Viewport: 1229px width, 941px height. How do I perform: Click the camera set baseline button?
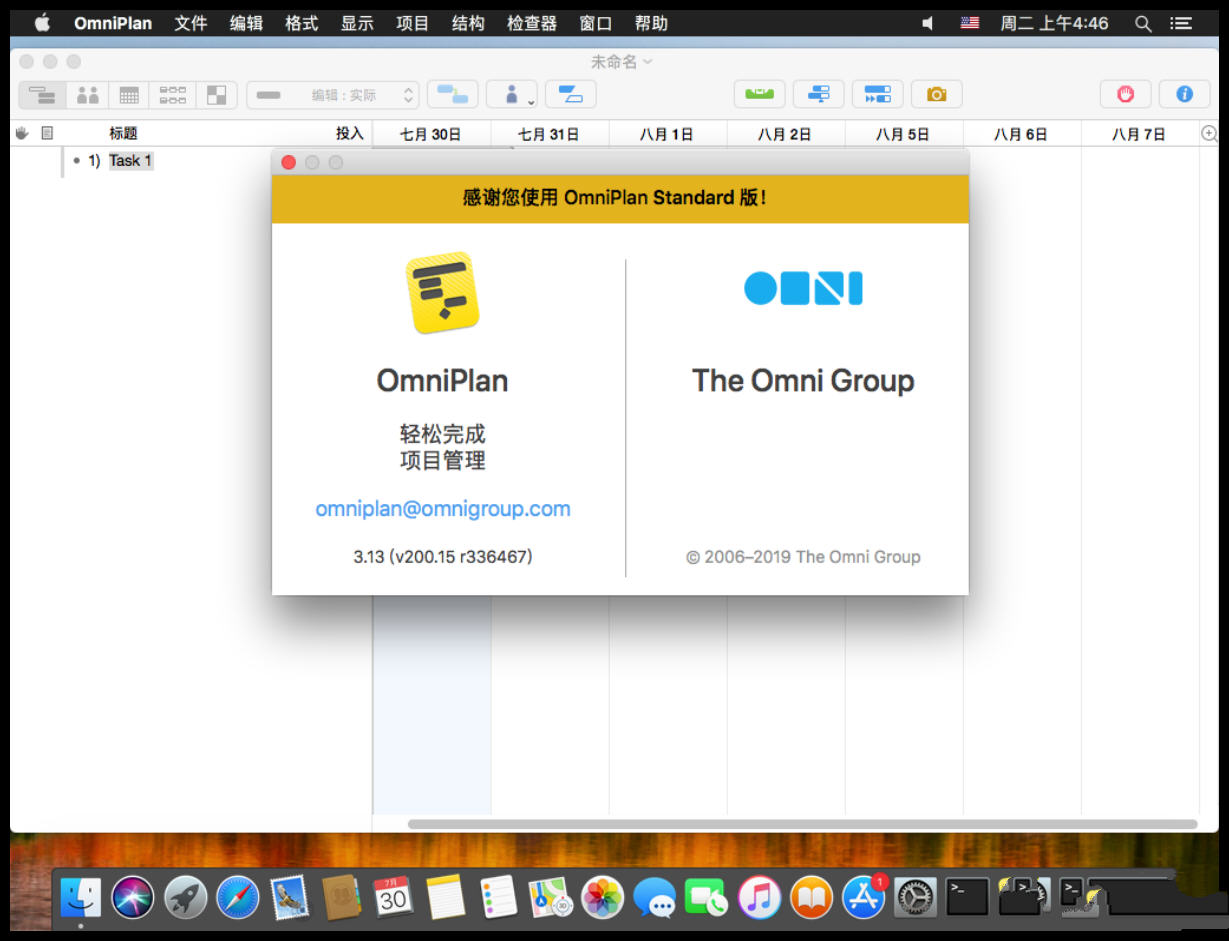937,94
